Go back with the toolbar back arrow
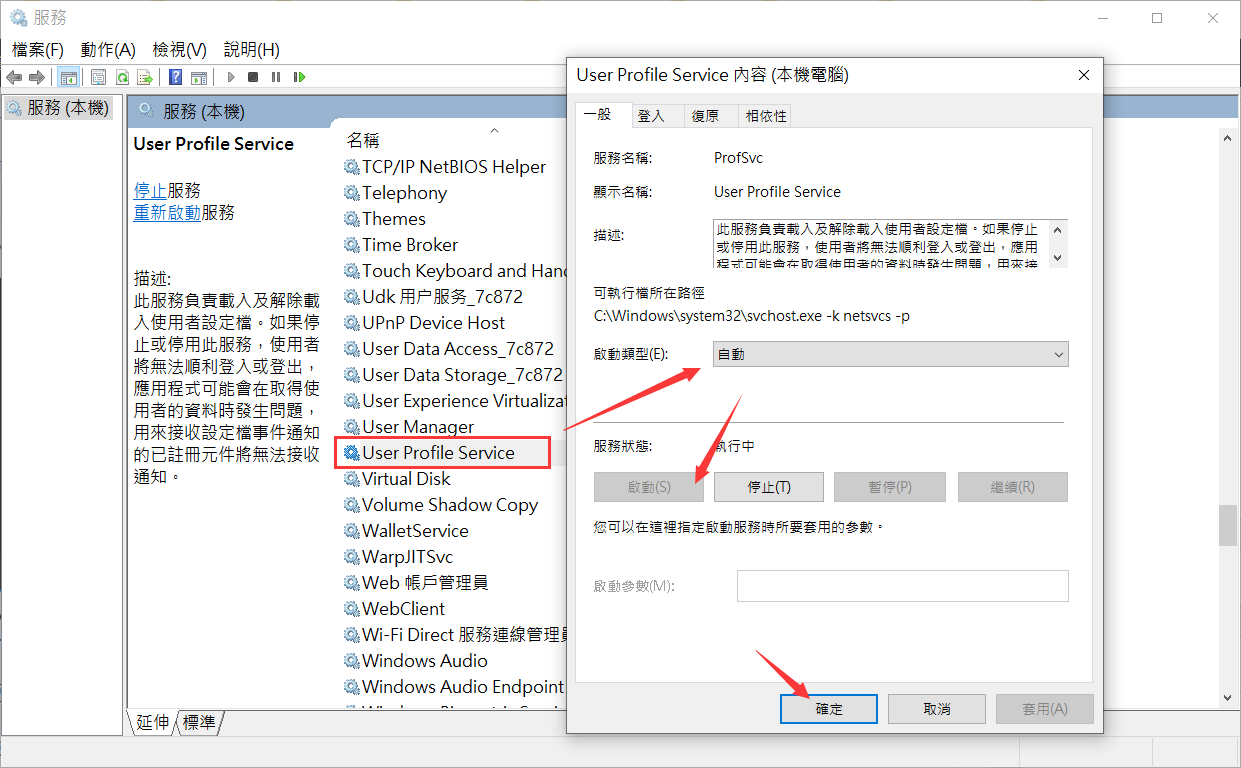Viewport: 1241px width, 768px height. [14, 77]
